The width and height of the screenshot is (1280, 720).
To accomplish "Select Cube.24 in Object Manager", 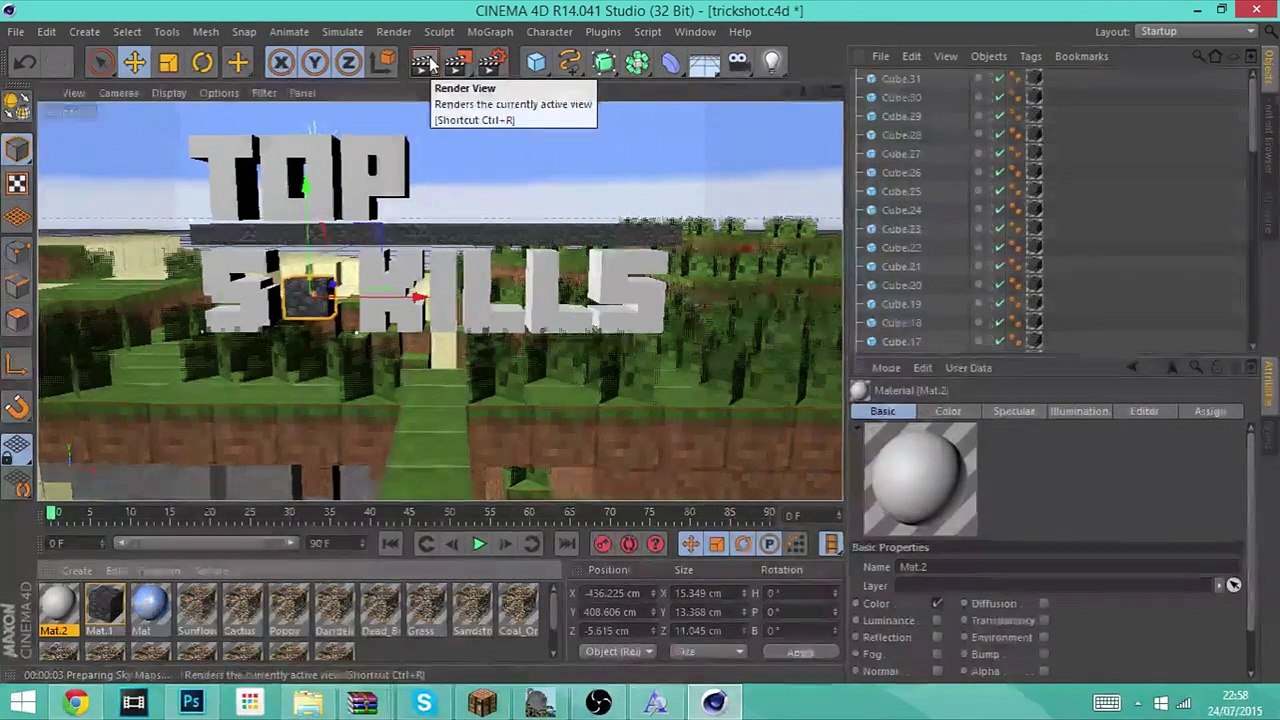I will click(x=901, y=210).
